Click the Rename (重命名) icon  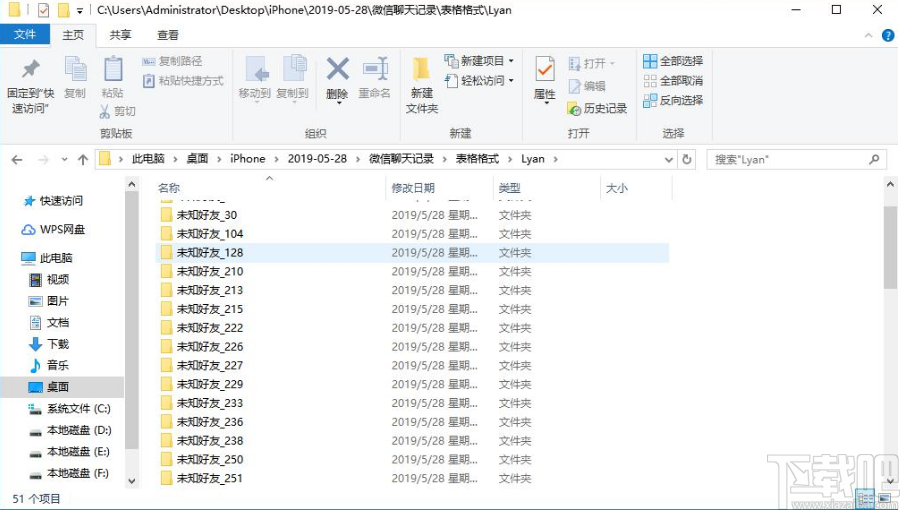375,69
